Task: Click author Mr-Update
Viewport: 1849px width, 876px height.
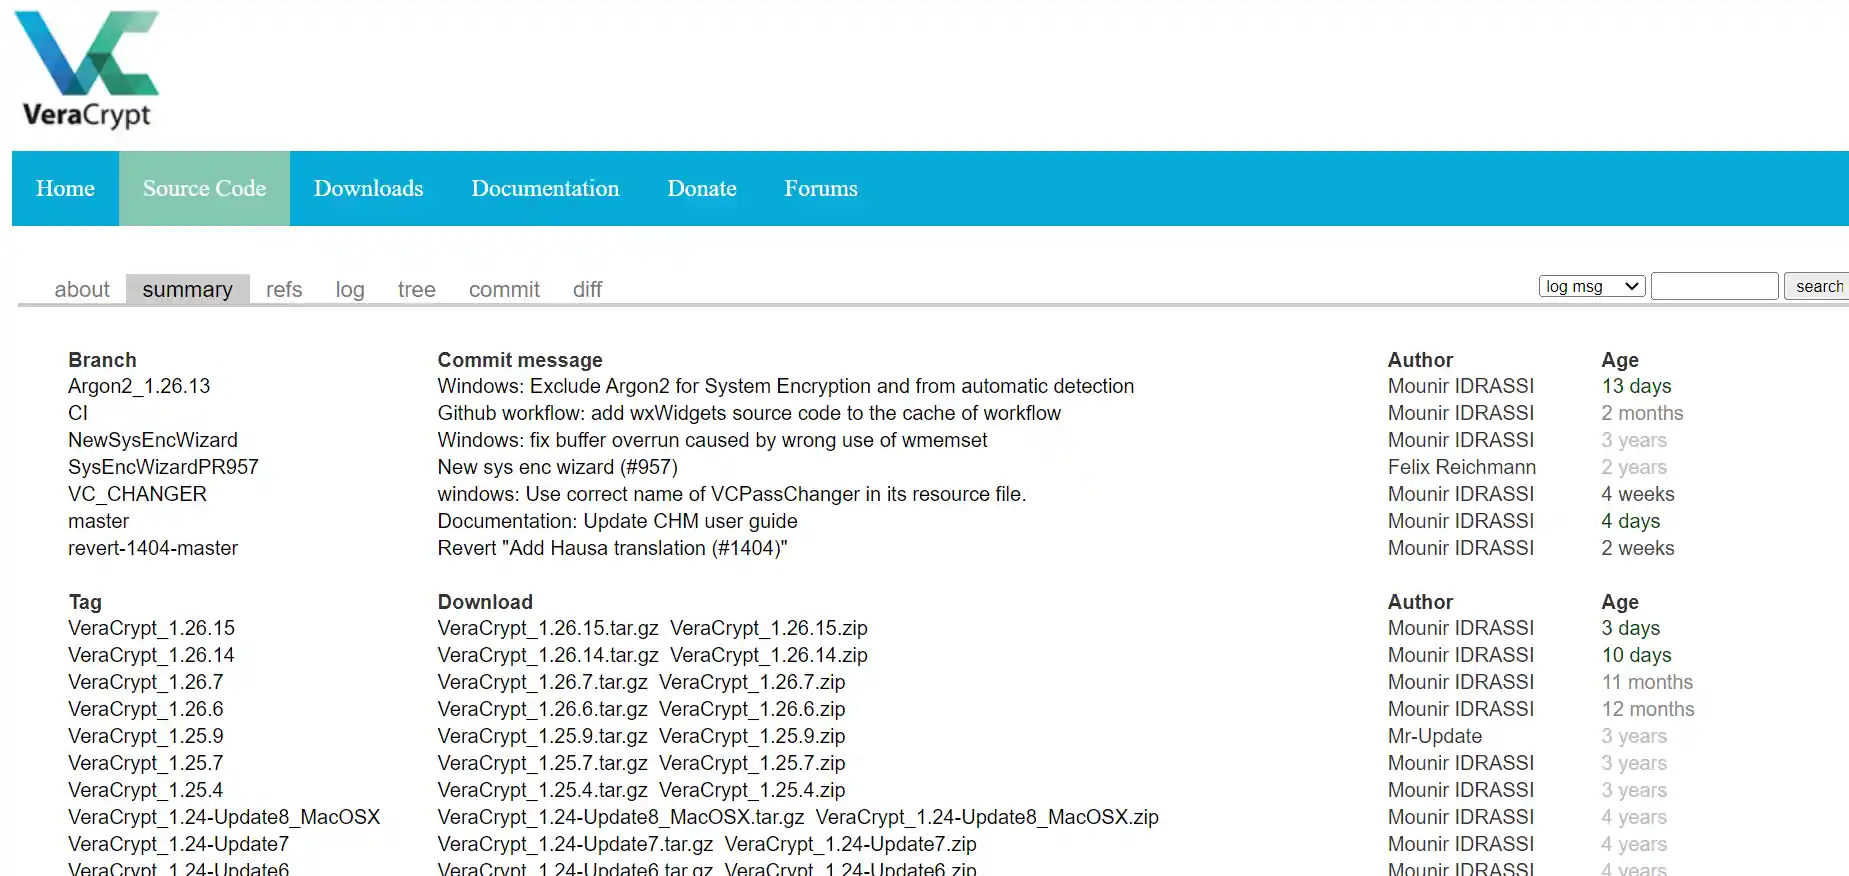Action: pyautogui.click(x=1435, y=736)
